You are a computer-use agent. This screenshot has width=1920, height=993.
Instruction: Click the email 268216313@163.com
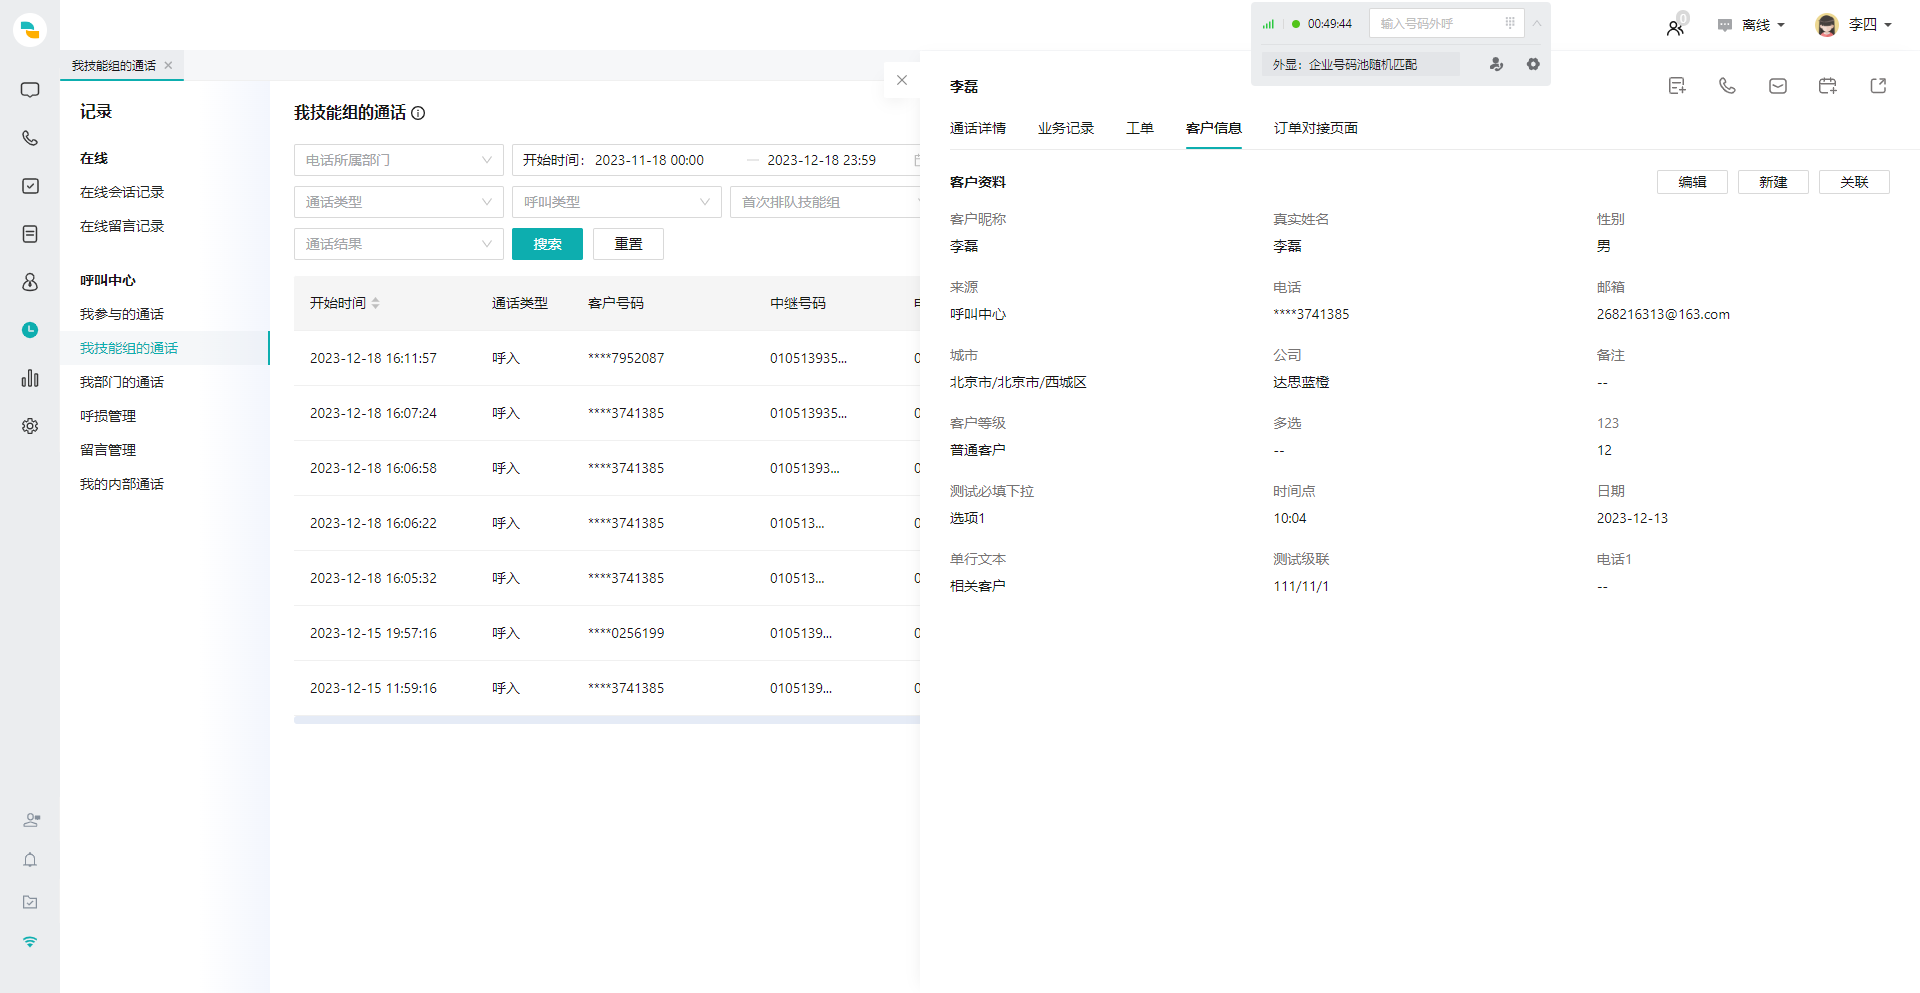[x=1663, y=314]
